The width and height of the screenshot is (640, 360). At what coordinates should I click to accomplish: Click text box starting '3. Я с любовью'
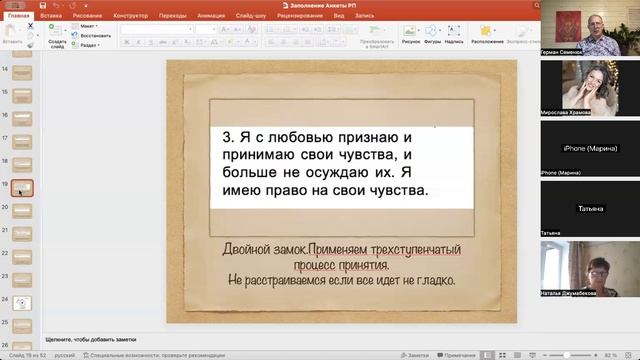tap(342, 168)
